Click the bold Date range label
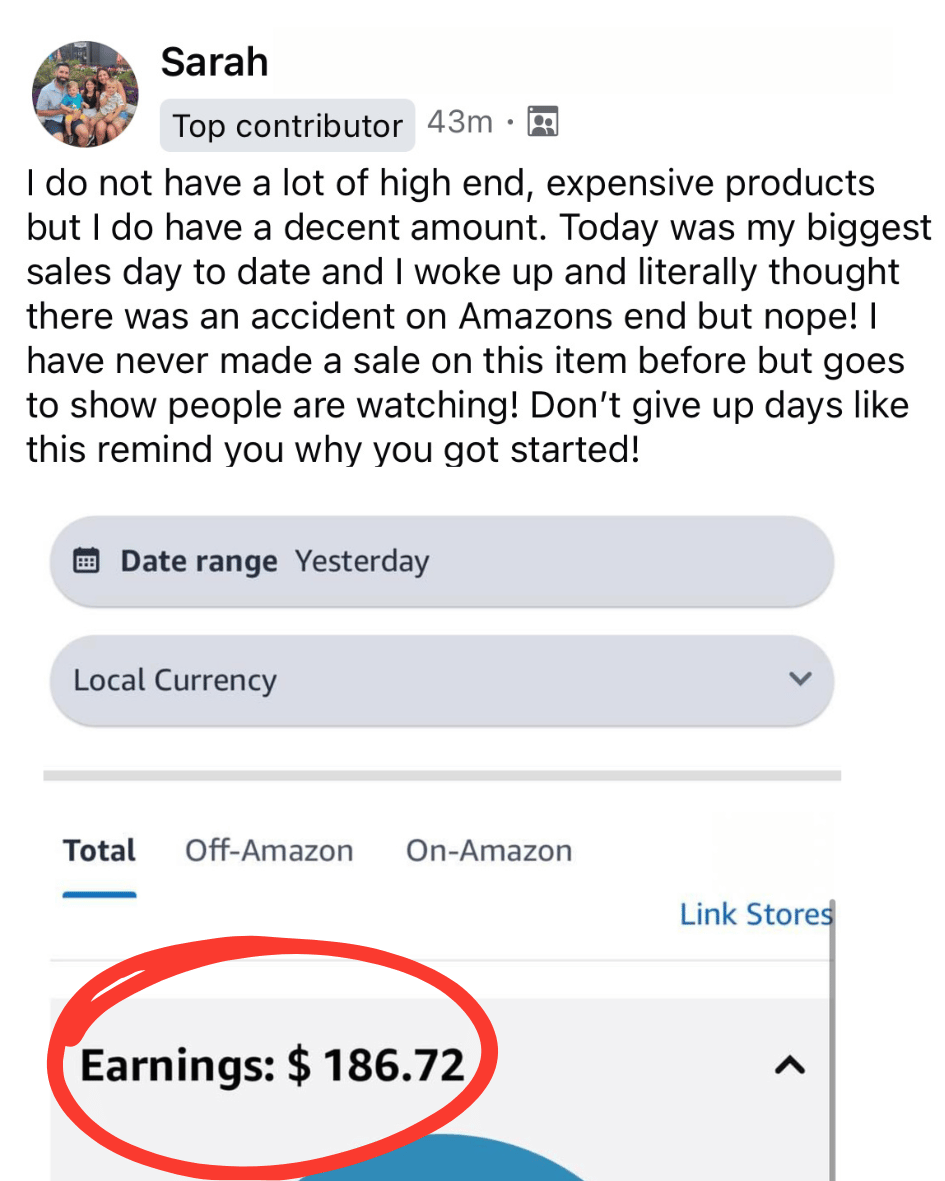Image resolution: width=945 pixels, height=1181 pixels. tap(198, 561)
